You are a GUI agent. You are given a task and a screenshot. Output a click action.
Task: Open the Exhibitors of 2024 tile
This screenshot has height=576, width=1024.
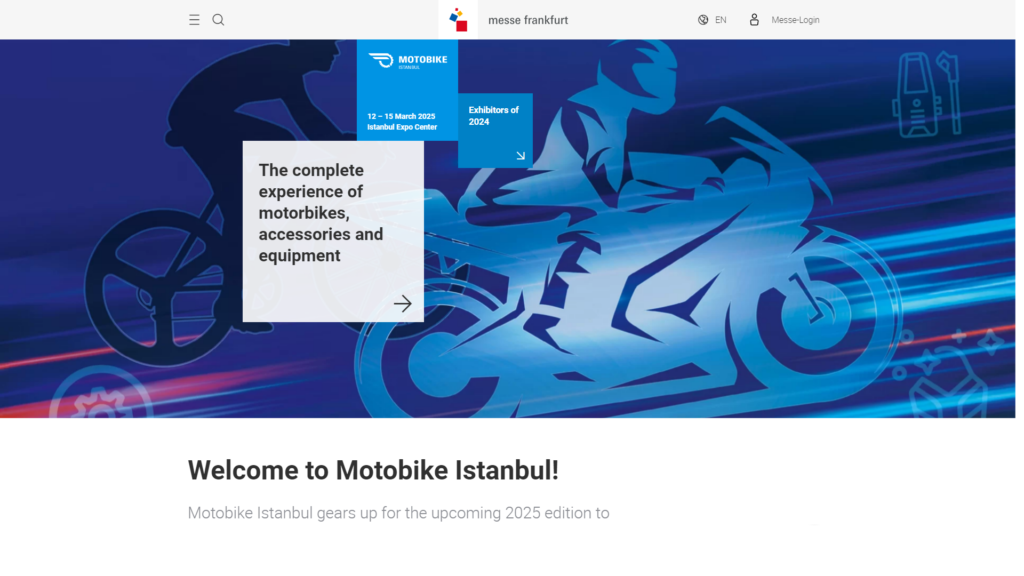(495, 131)
